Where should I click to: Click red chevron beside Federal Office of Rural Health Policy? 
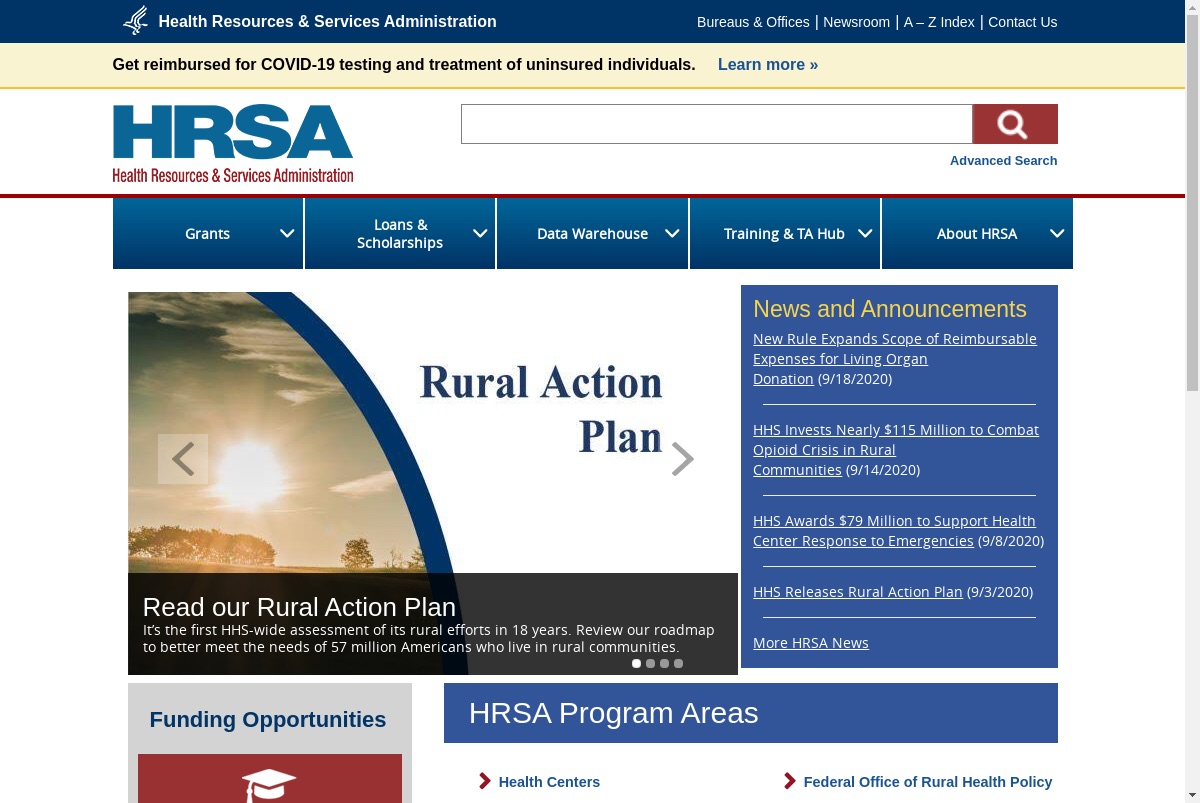click(x=790, y=781)
